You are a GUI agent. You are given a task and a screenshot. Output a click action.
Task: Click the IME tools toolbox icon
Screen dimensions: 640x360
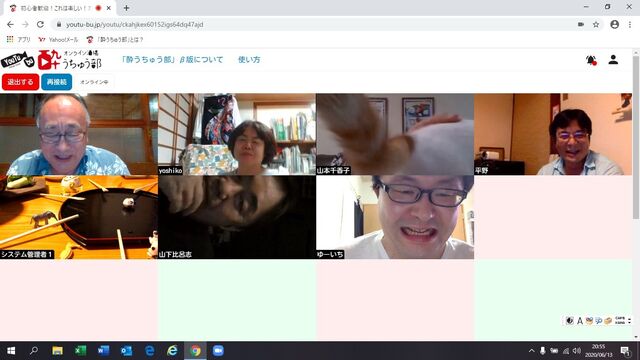coord(608,321)
